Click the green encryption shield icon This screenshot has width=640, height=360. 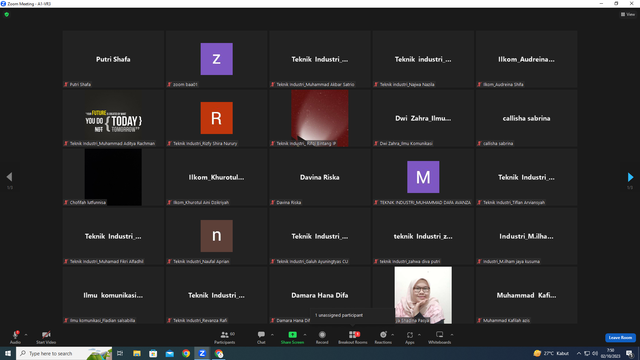[x=7, y=14]
